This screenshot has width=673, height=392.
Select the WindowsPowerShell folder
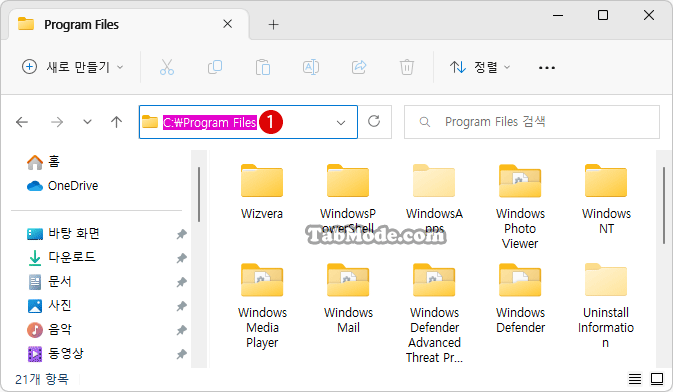point(348,199)
